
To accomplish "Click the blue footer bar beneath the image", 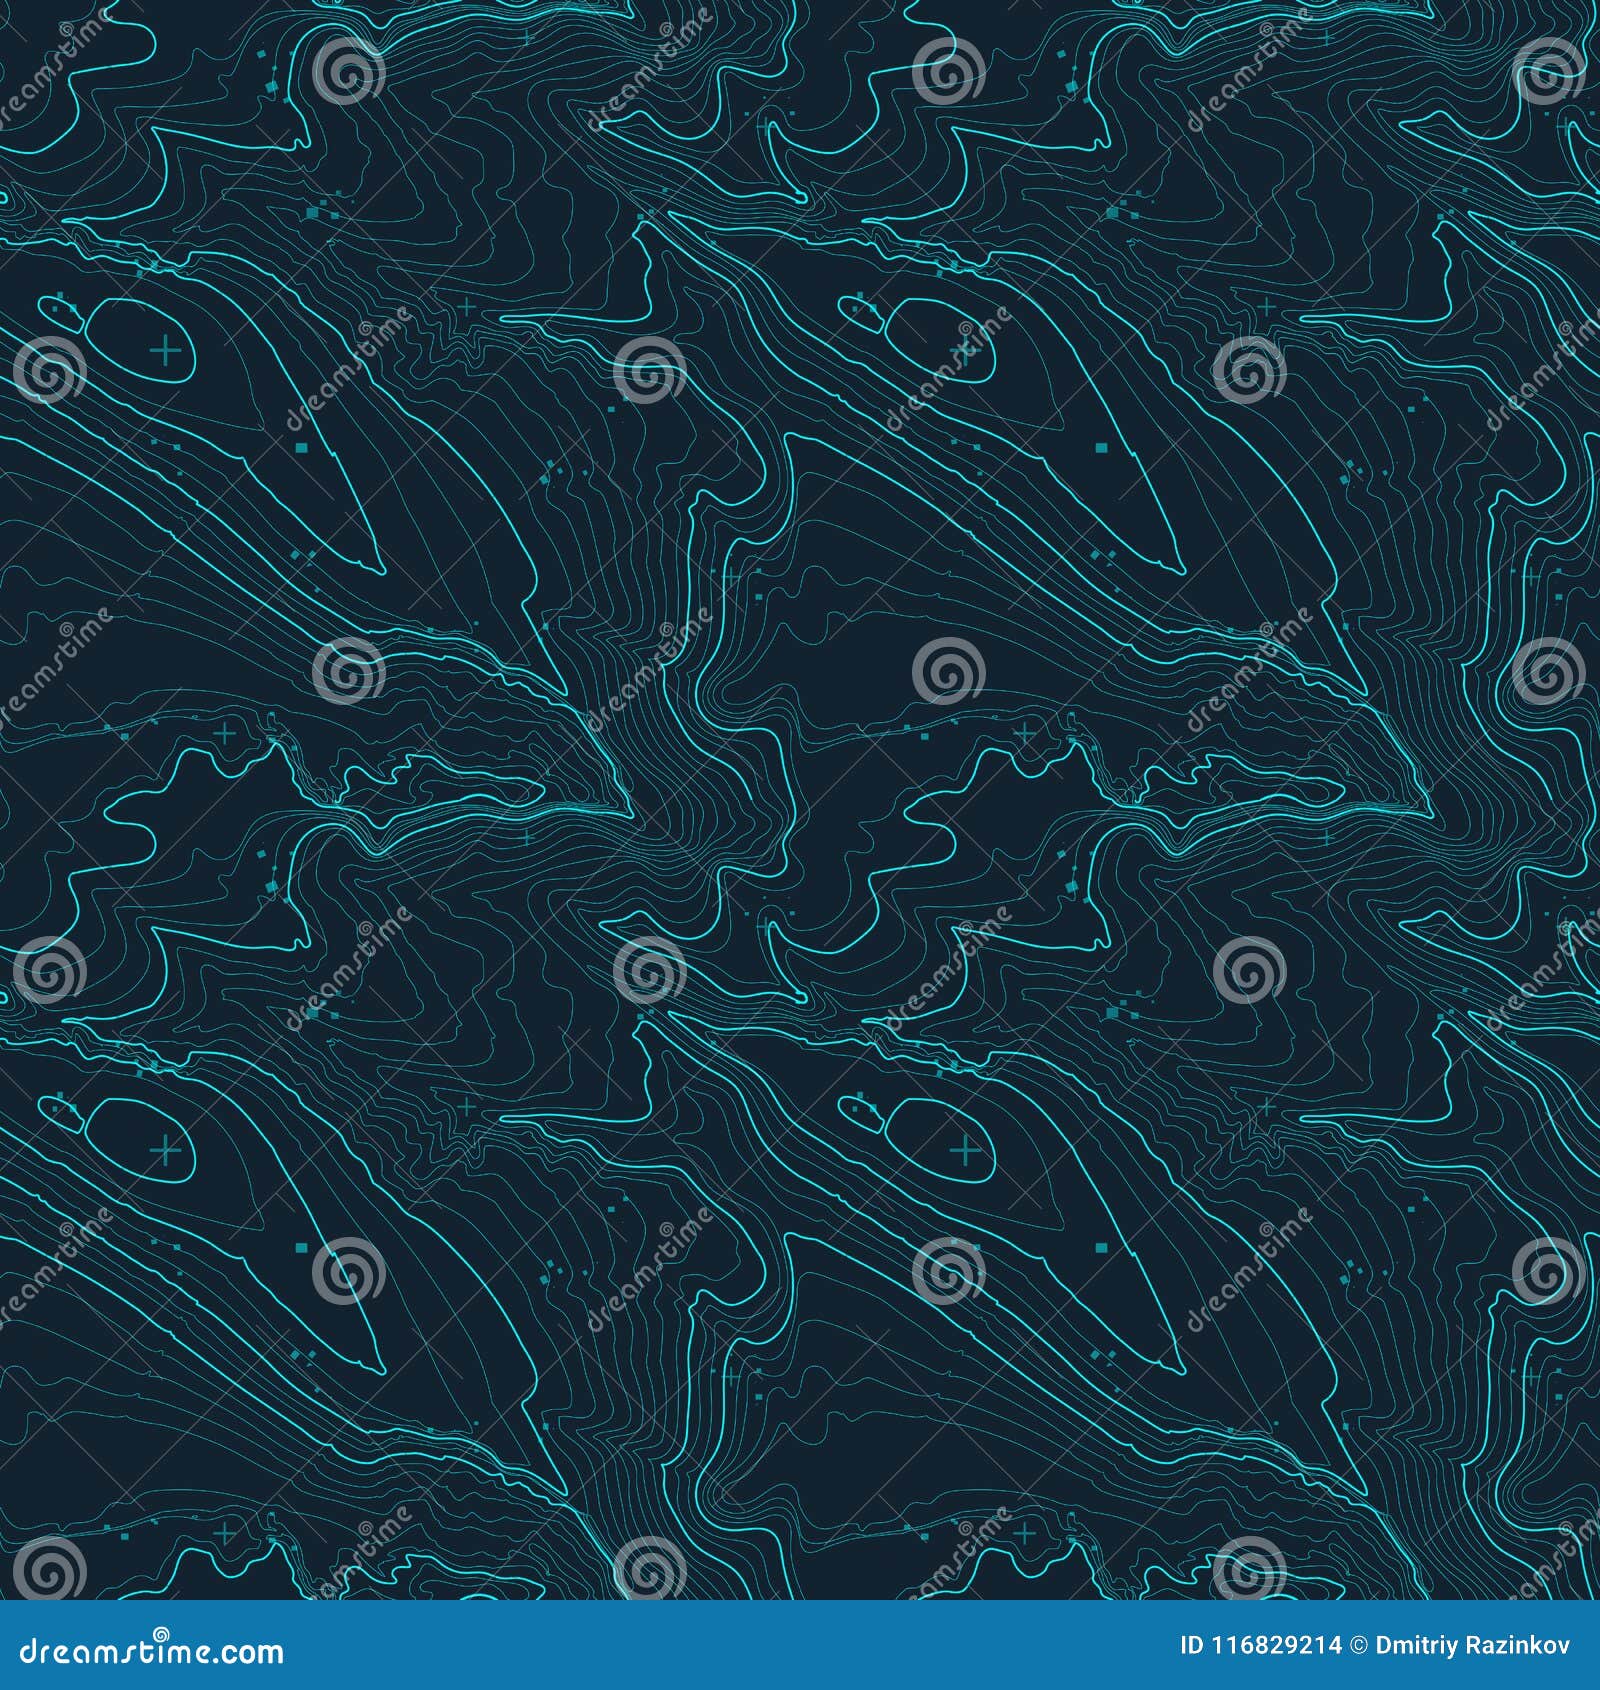I will pos(800,1662).
